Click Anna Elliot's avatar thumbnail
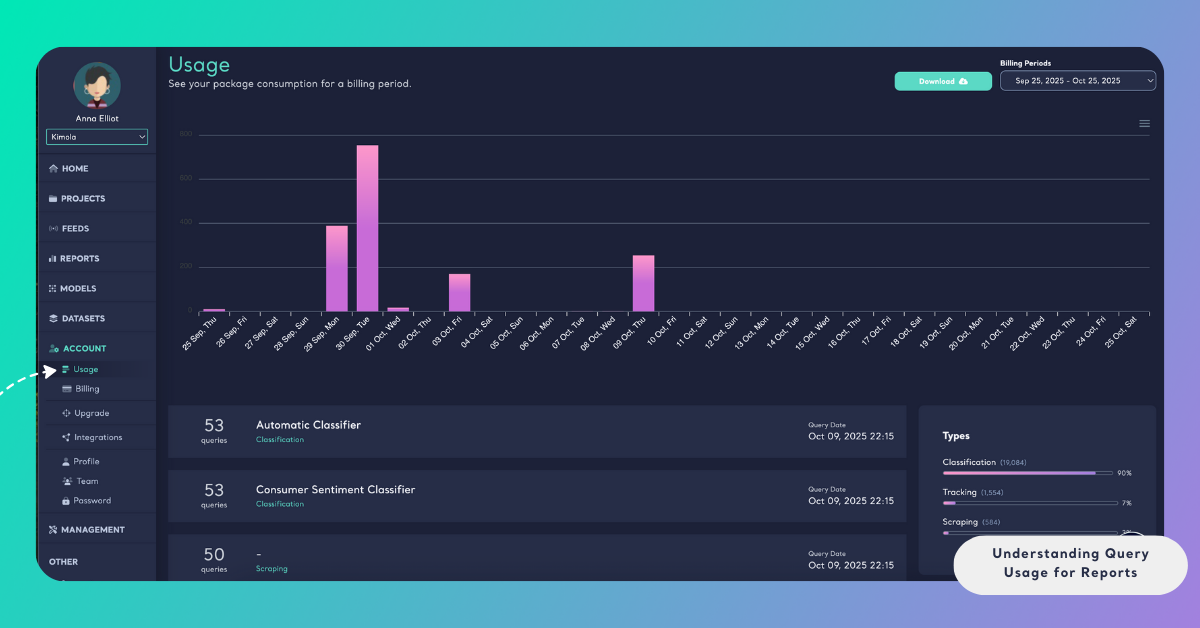The height and width of the screenshot is (628, 1200). click(x=96, y=86)
